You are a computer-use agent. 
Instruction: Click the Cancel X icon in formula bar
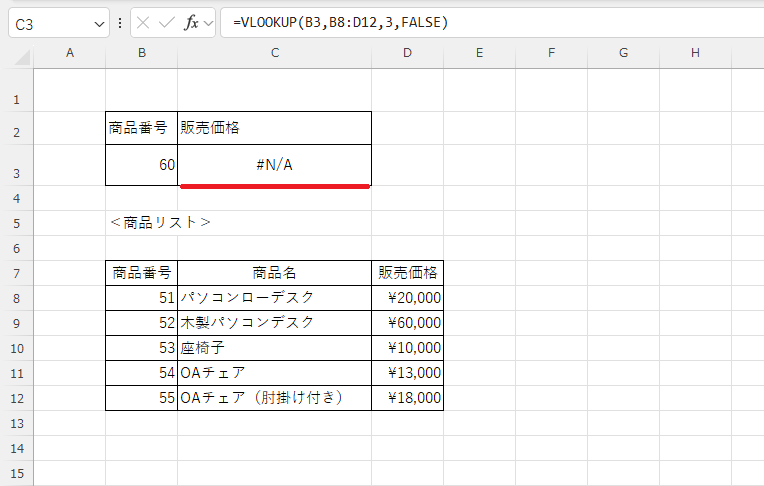click(144, 23)
